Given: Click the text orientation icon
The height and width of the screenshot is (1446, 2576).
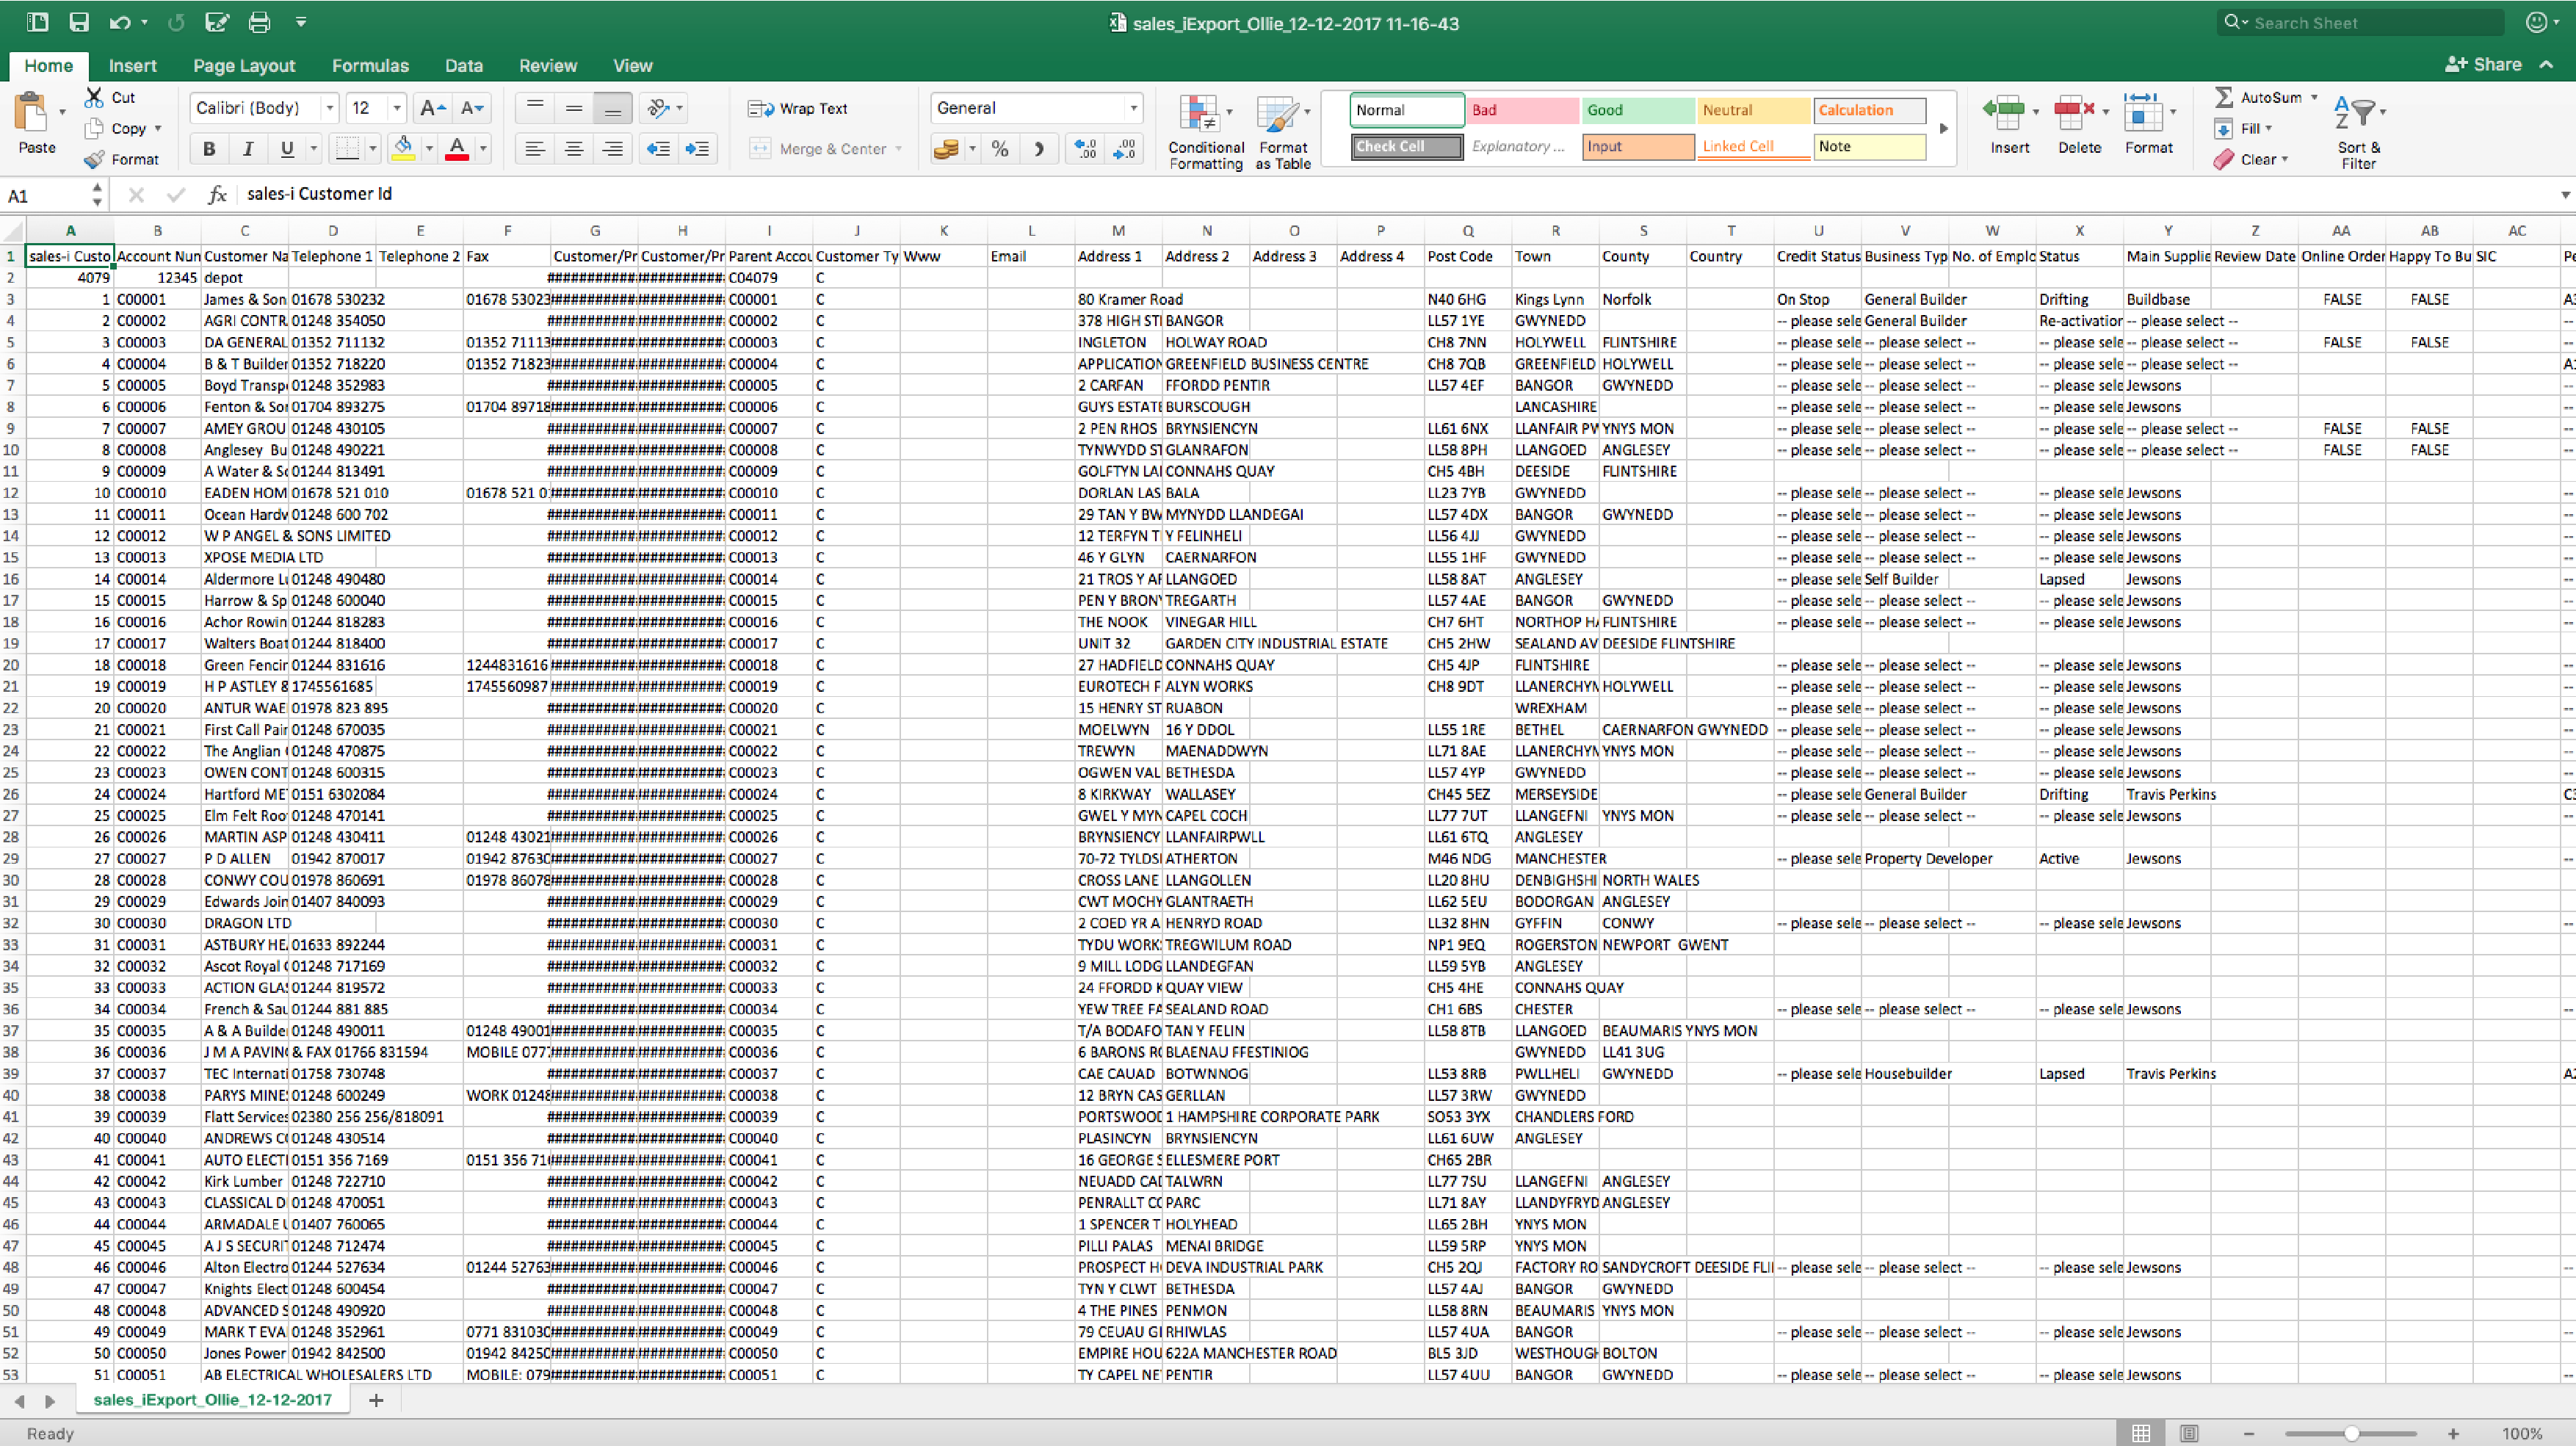Looking at the screenshot, I should coord(658,108).
